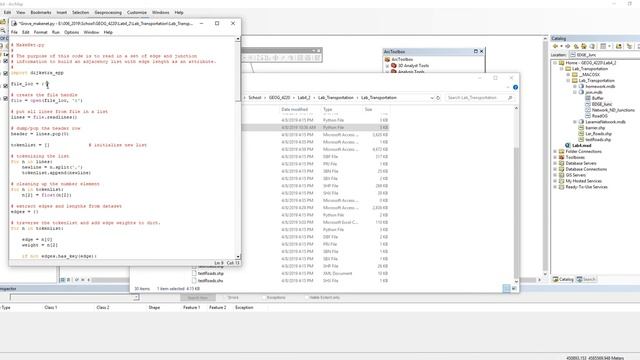Open the ArcMap Bookmarks menu
This screenshot has height=360, width=640.
[41, 13]
